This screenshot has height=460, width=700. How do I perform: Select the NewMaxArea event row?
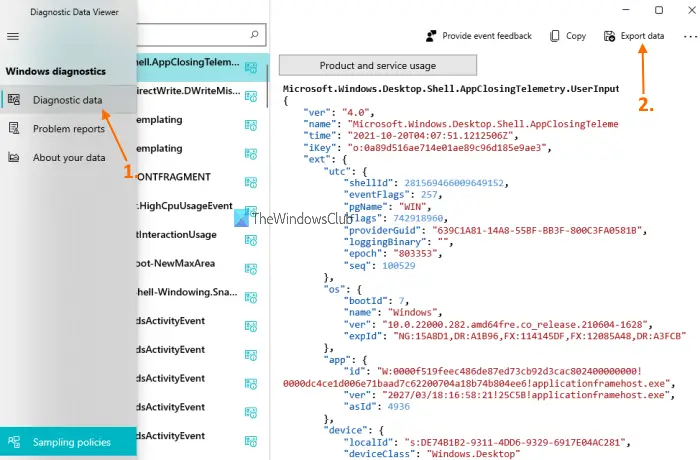(x=201, y=268)
